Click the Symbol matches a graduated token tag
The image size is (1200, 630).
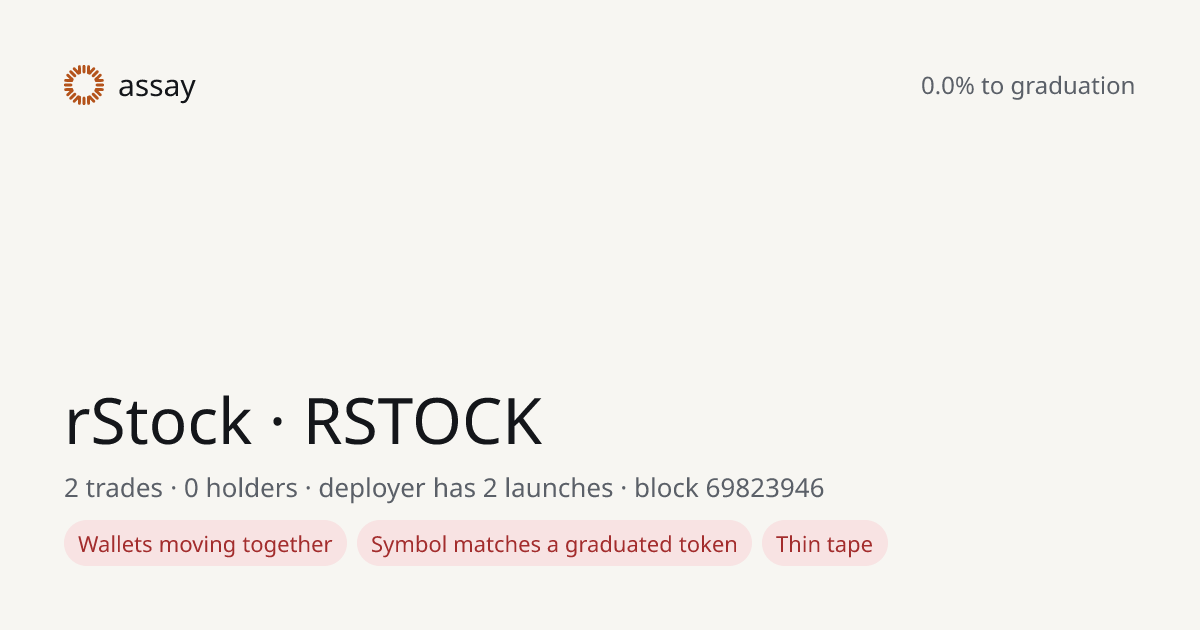pyautogui.click(x=554, y=544)
